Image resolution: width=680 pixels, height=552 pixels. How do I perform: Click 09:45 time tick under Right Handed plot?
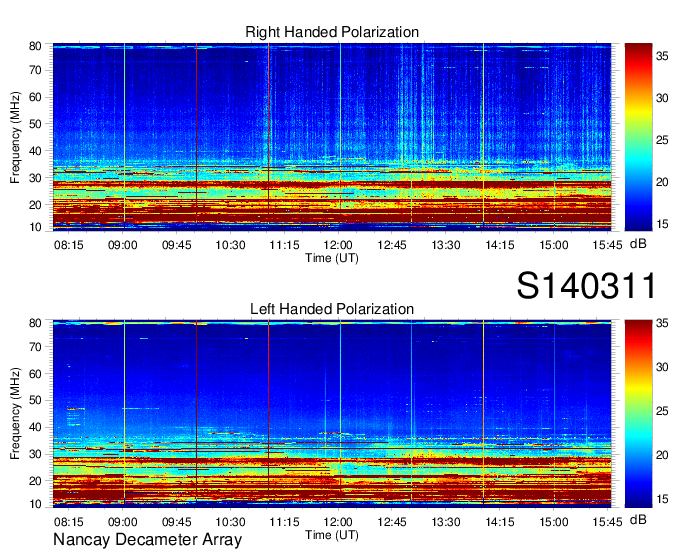click(x=177, y=245)
